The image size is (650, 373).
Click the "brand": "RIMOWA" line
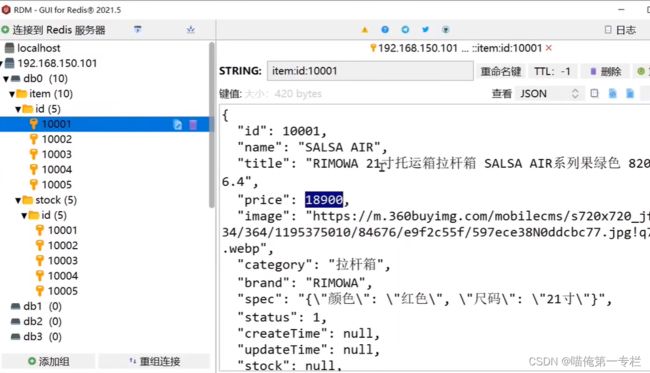click(x=305, y=283)
